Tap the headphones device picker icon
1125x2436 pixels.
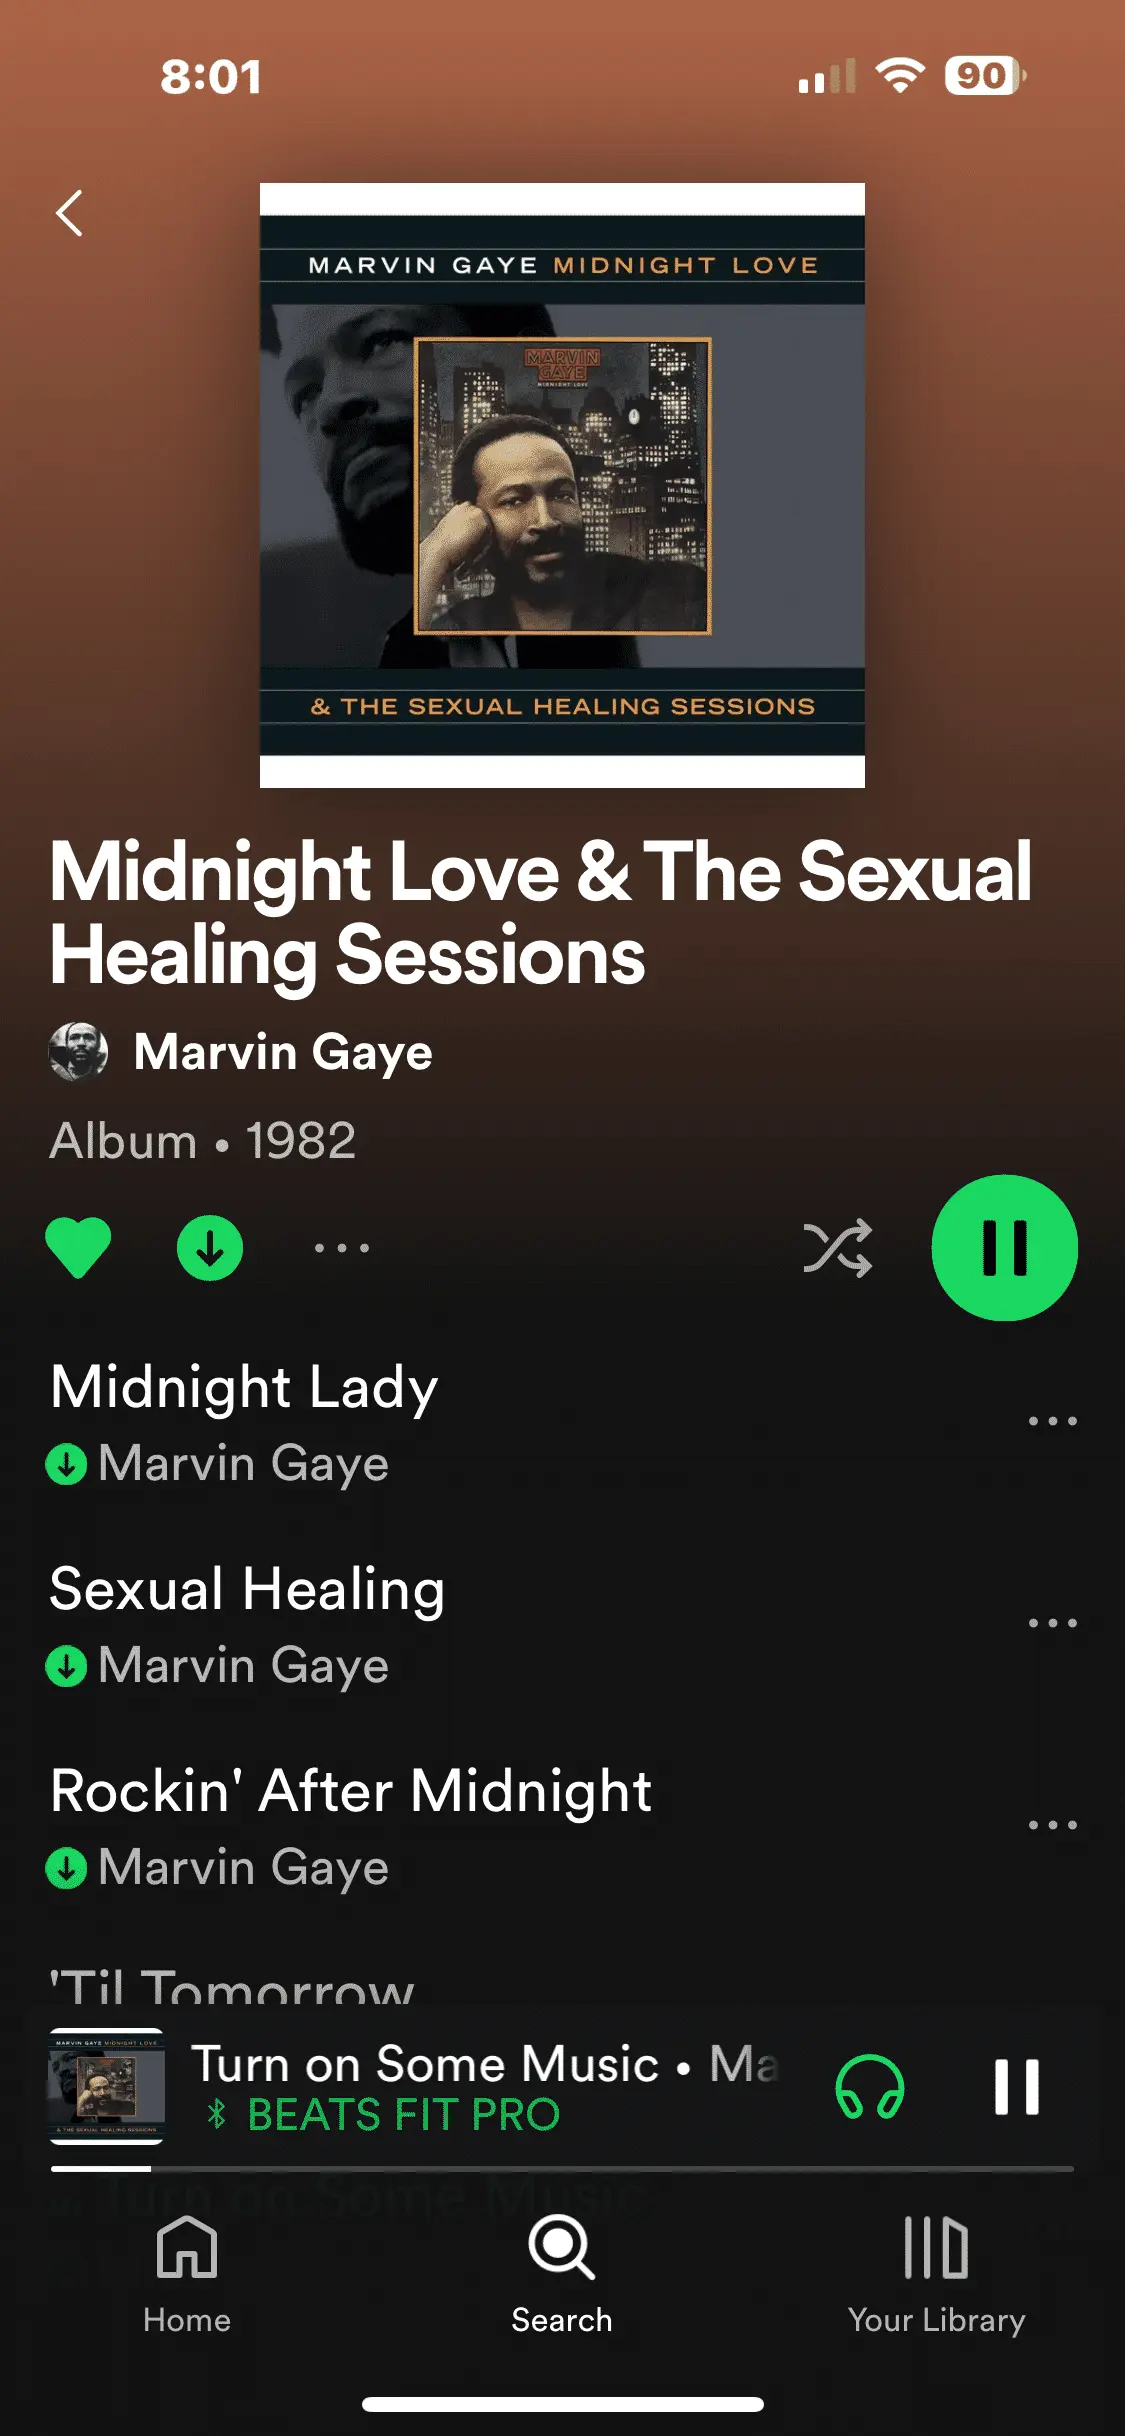(870, 2087)
